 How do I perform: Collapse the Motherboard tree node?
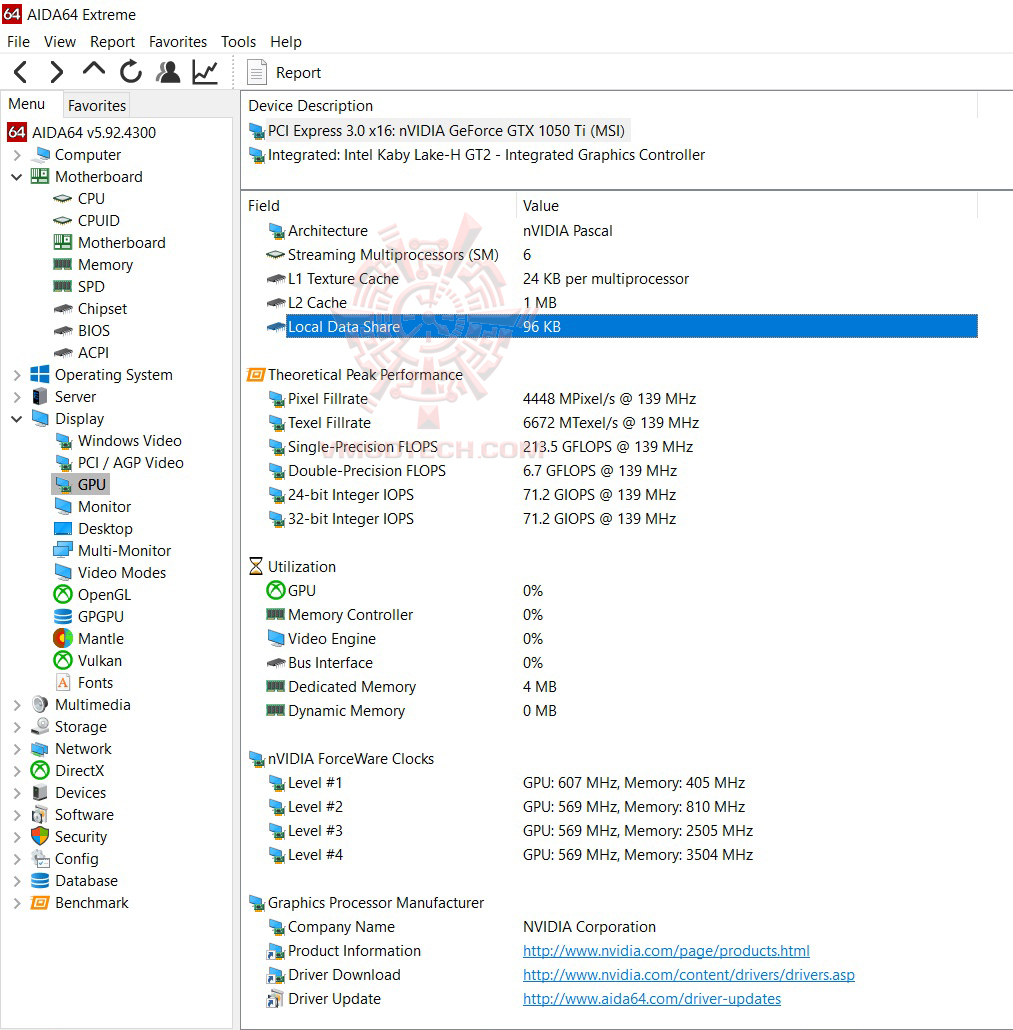17,177
